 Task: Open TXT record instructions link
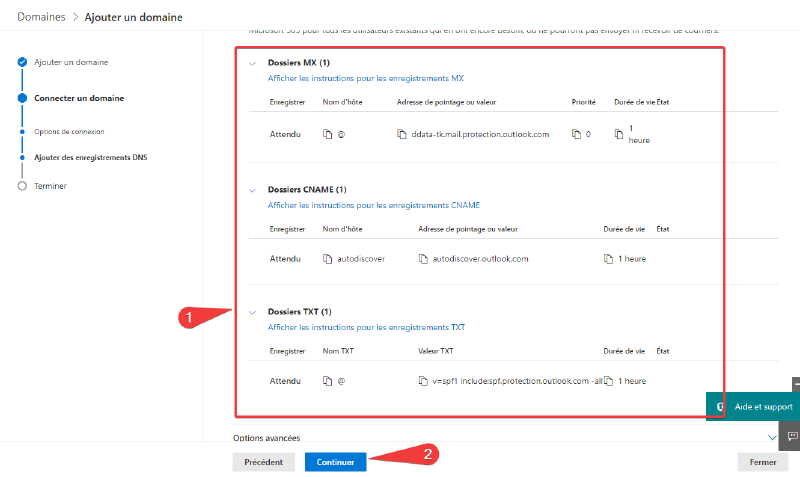point(366,327)
